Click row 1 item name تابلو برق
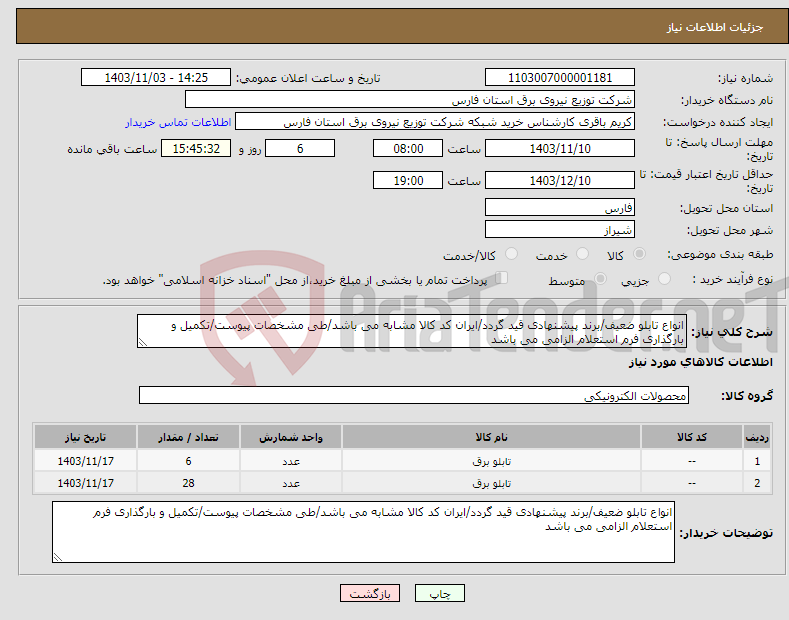This screenshot has width=789, height=620. coord(492,461)
